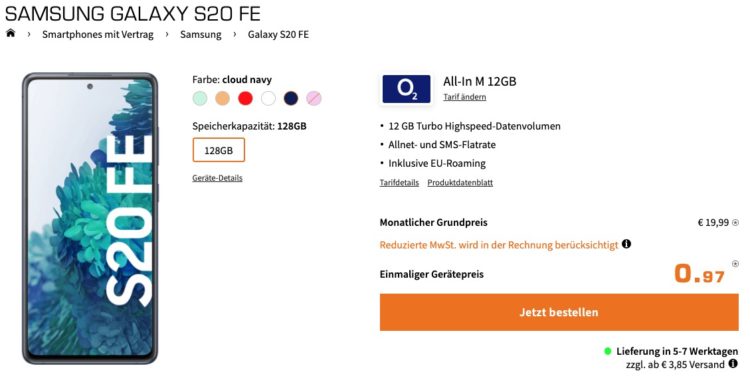Click the Jetzt bestellen button
This screenshot has width=750, height=378.
coord(559,312)
